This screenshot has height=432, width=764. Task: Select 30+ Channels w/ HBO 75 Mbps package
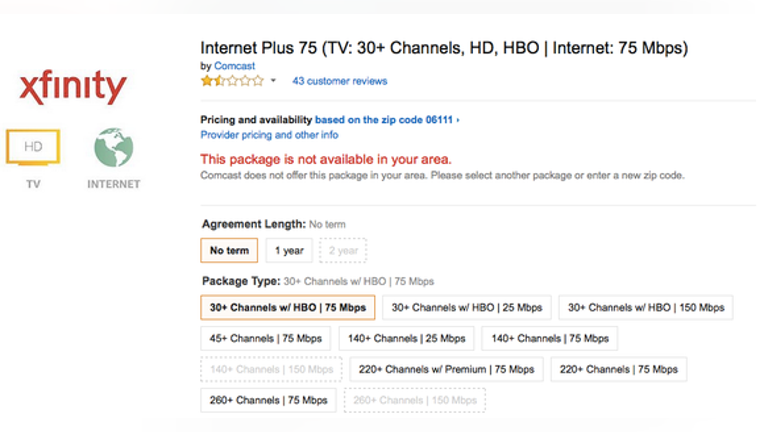pyautogui.click(x=287, y=307)
